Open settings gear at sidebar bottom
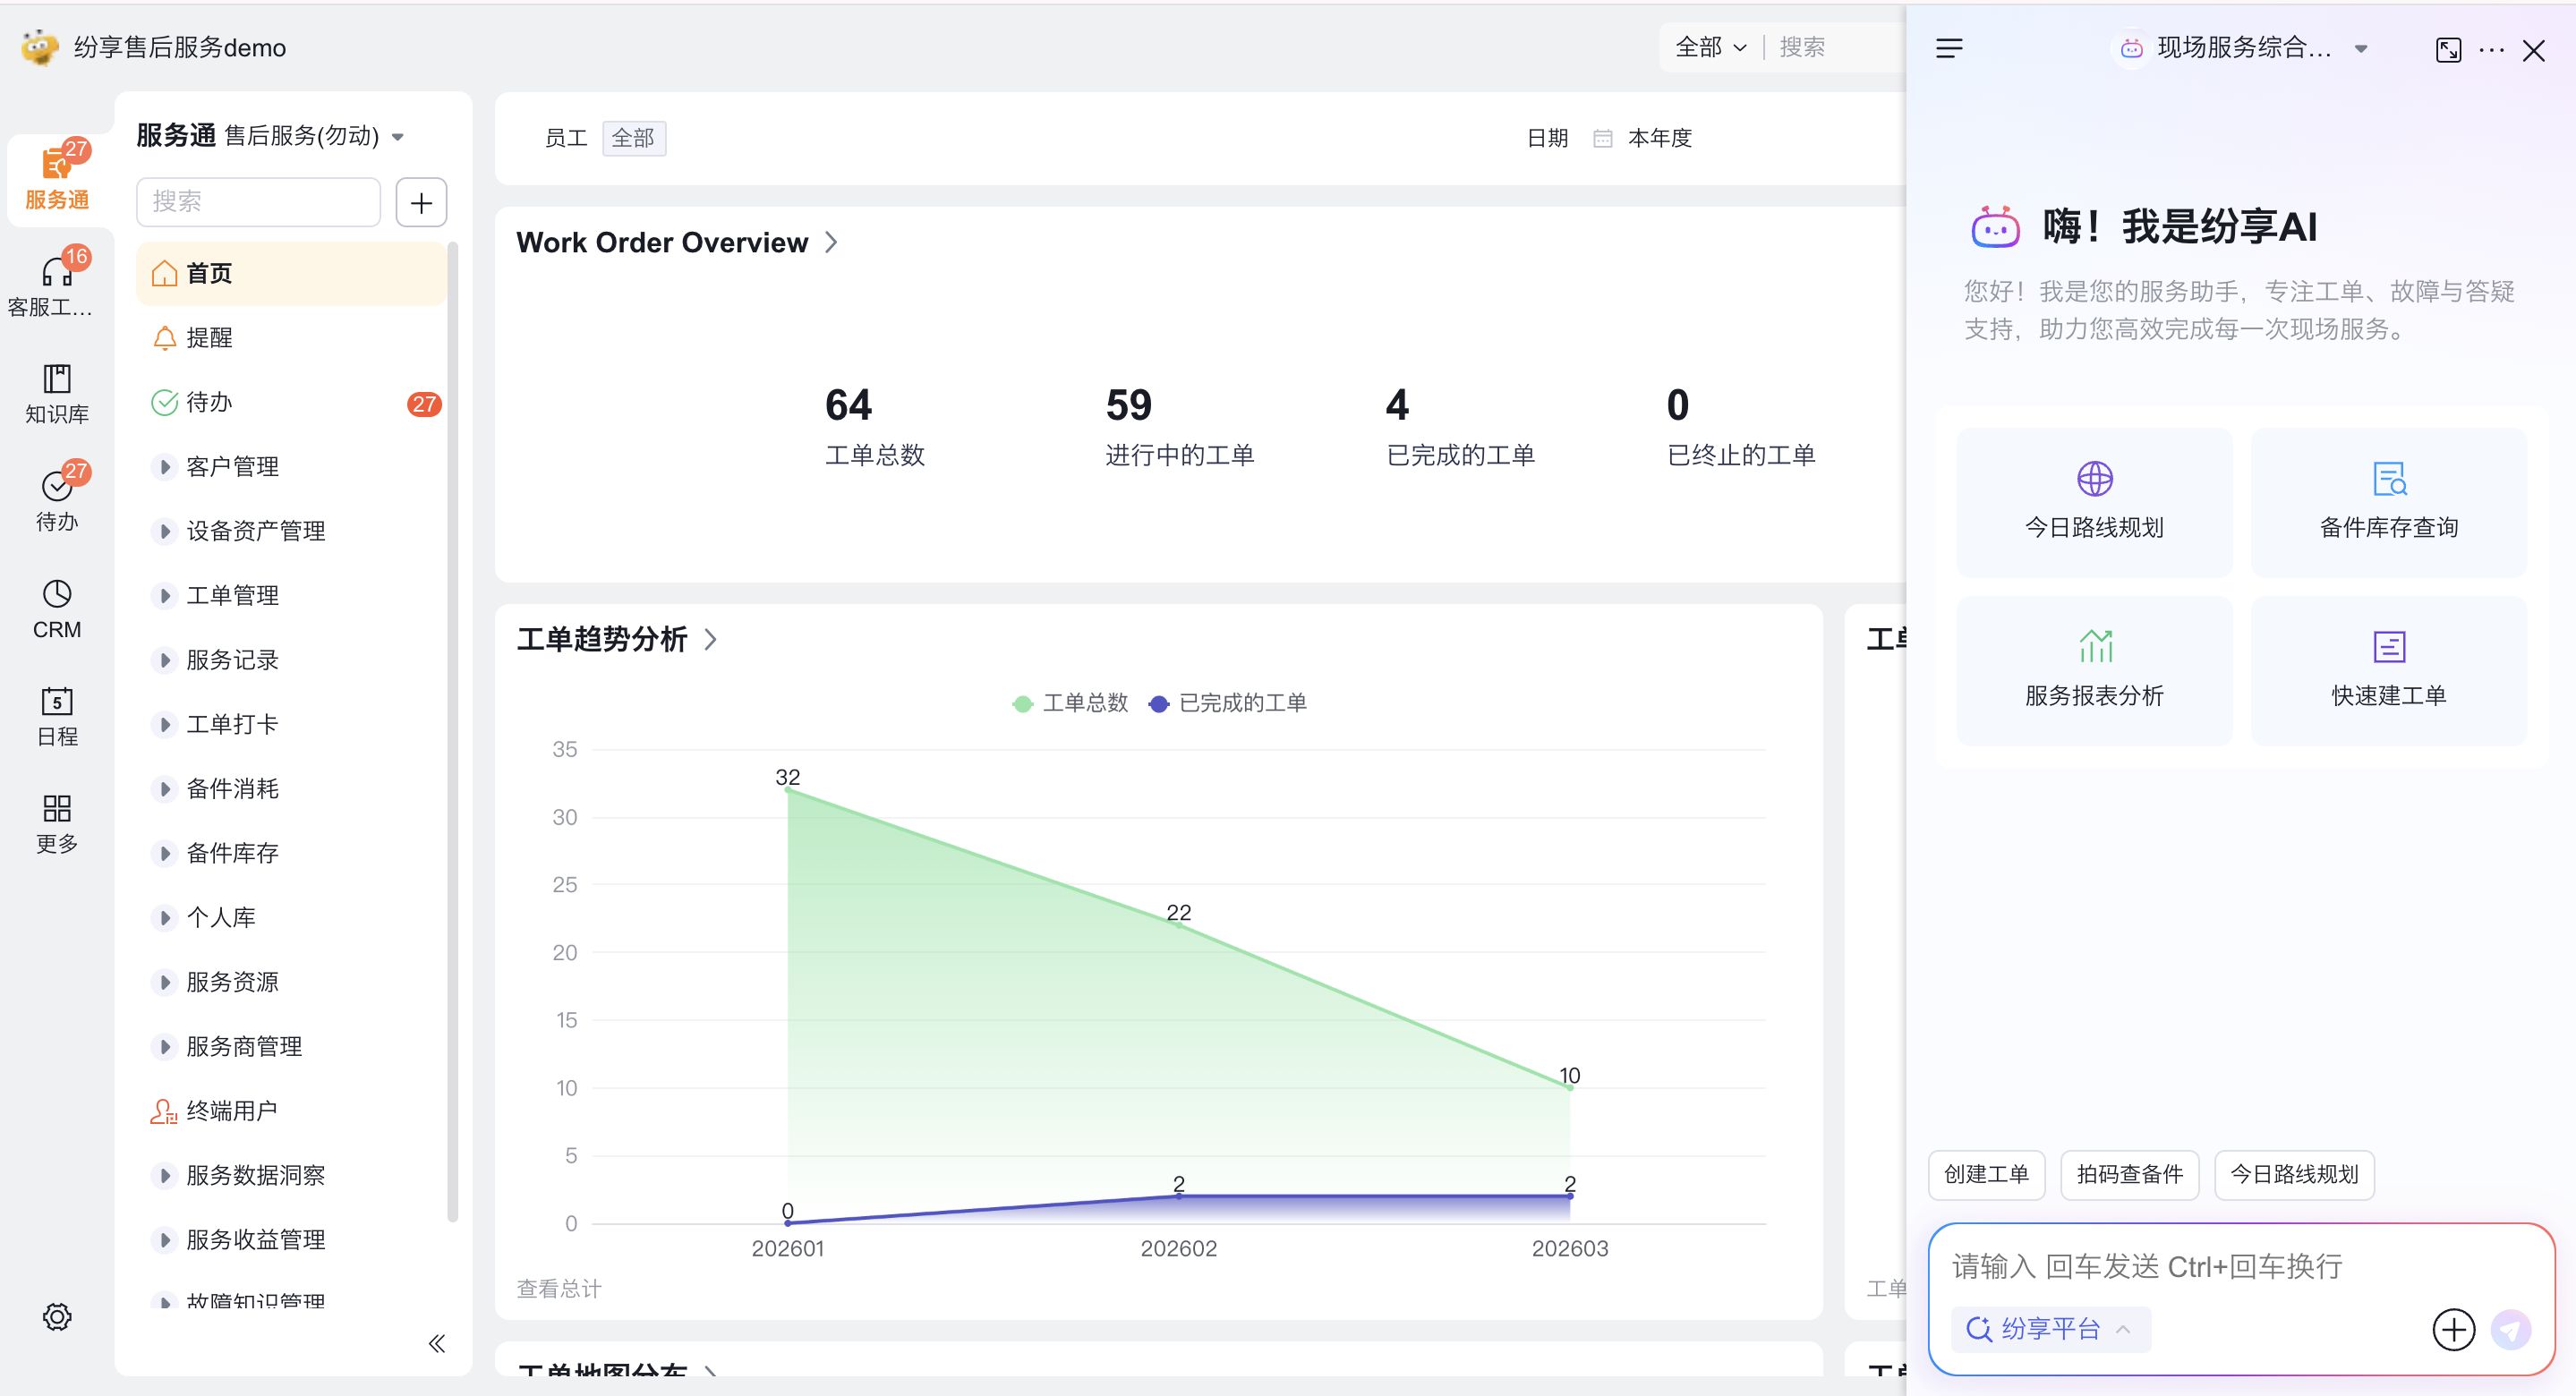Screen dimensions: 2576x1396 [x=57, y=1316]
